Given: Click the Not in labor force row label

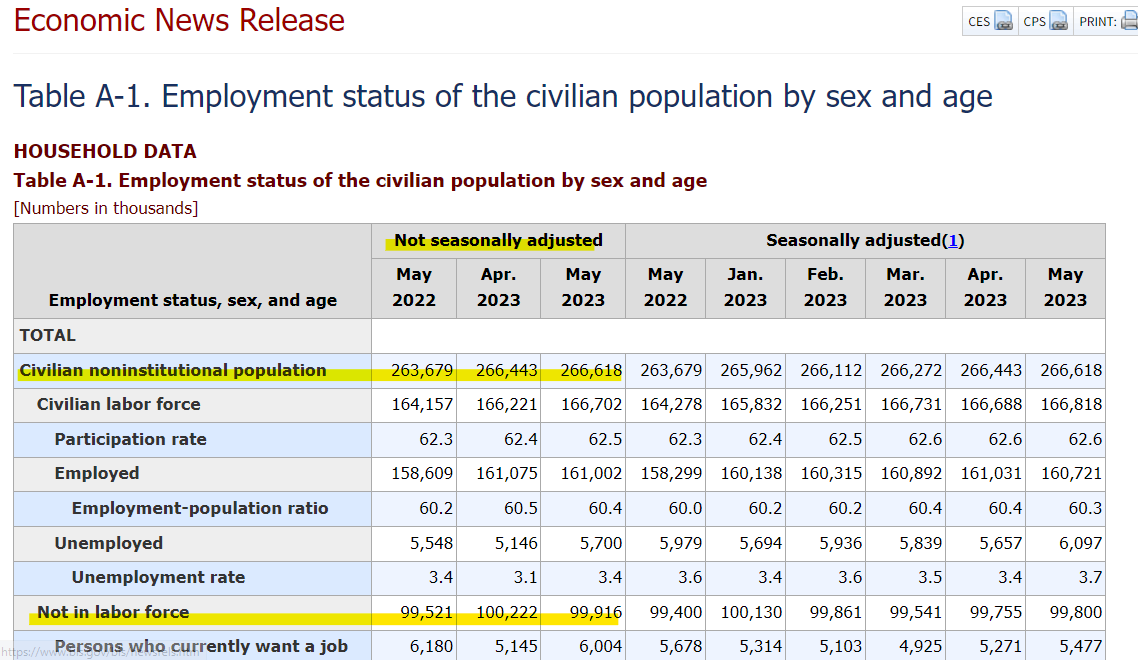Looking at the screenshot, I should pyautogui.click(x=113, y=612).
